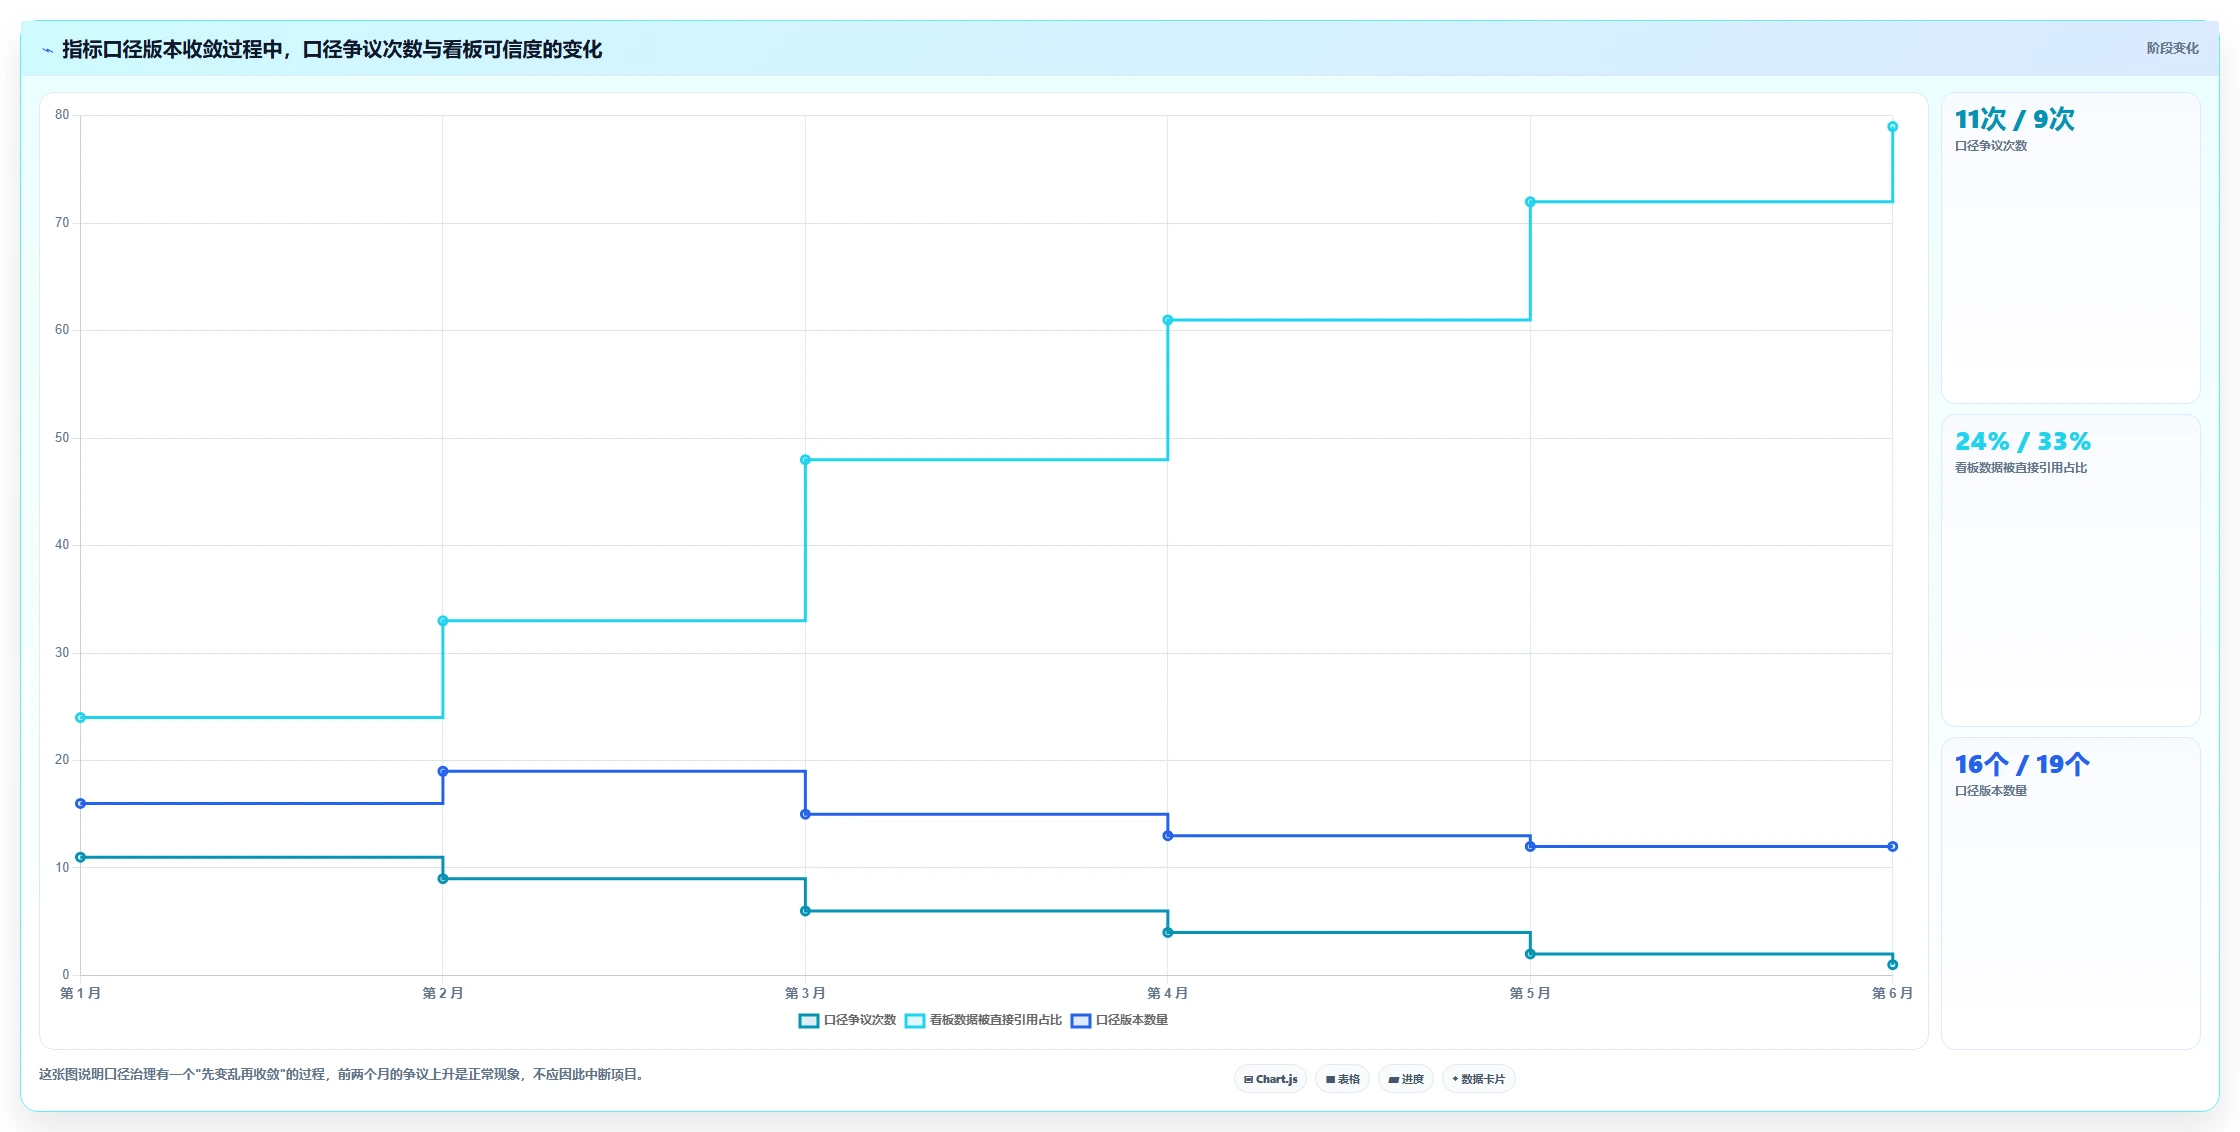Click the 口径争议次数 point at 第 6 月
This screenshot has width=2240, height=1132.
1892,965
